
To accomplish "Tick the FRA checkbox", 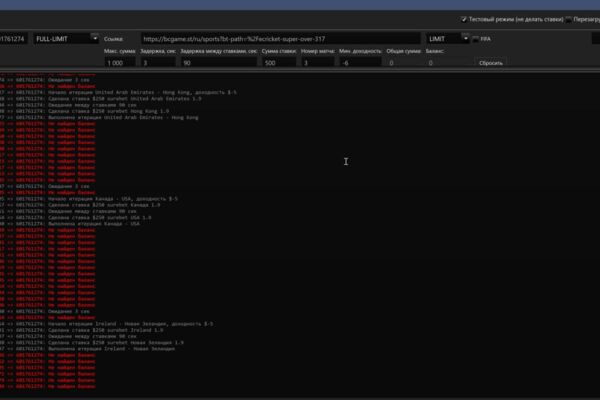I will click(x=475, y=39).
